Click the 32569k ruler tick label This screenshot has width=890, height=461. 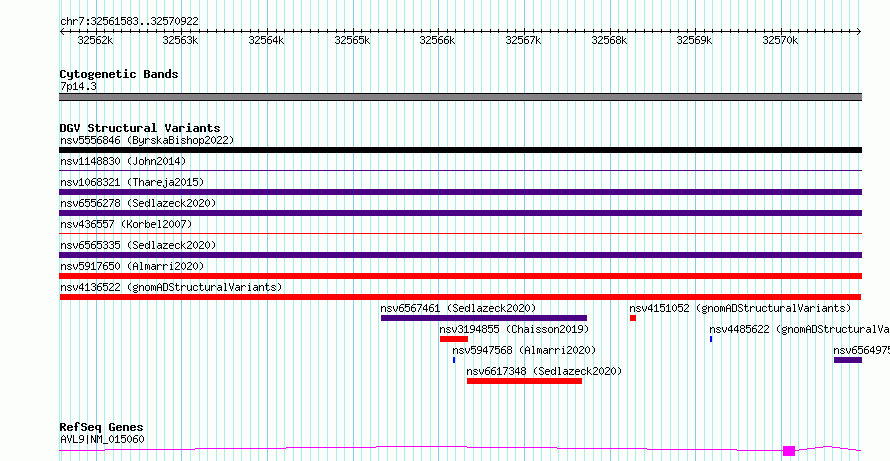click(x=694, y=40)
